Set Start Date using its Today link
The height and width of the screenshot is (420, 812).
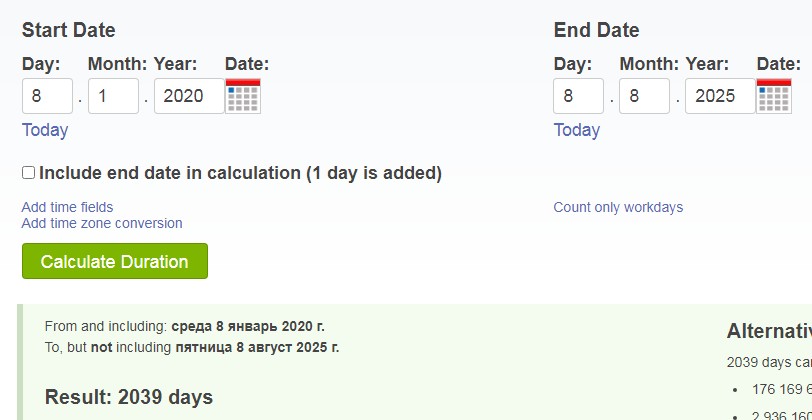[x=45, y=129]
